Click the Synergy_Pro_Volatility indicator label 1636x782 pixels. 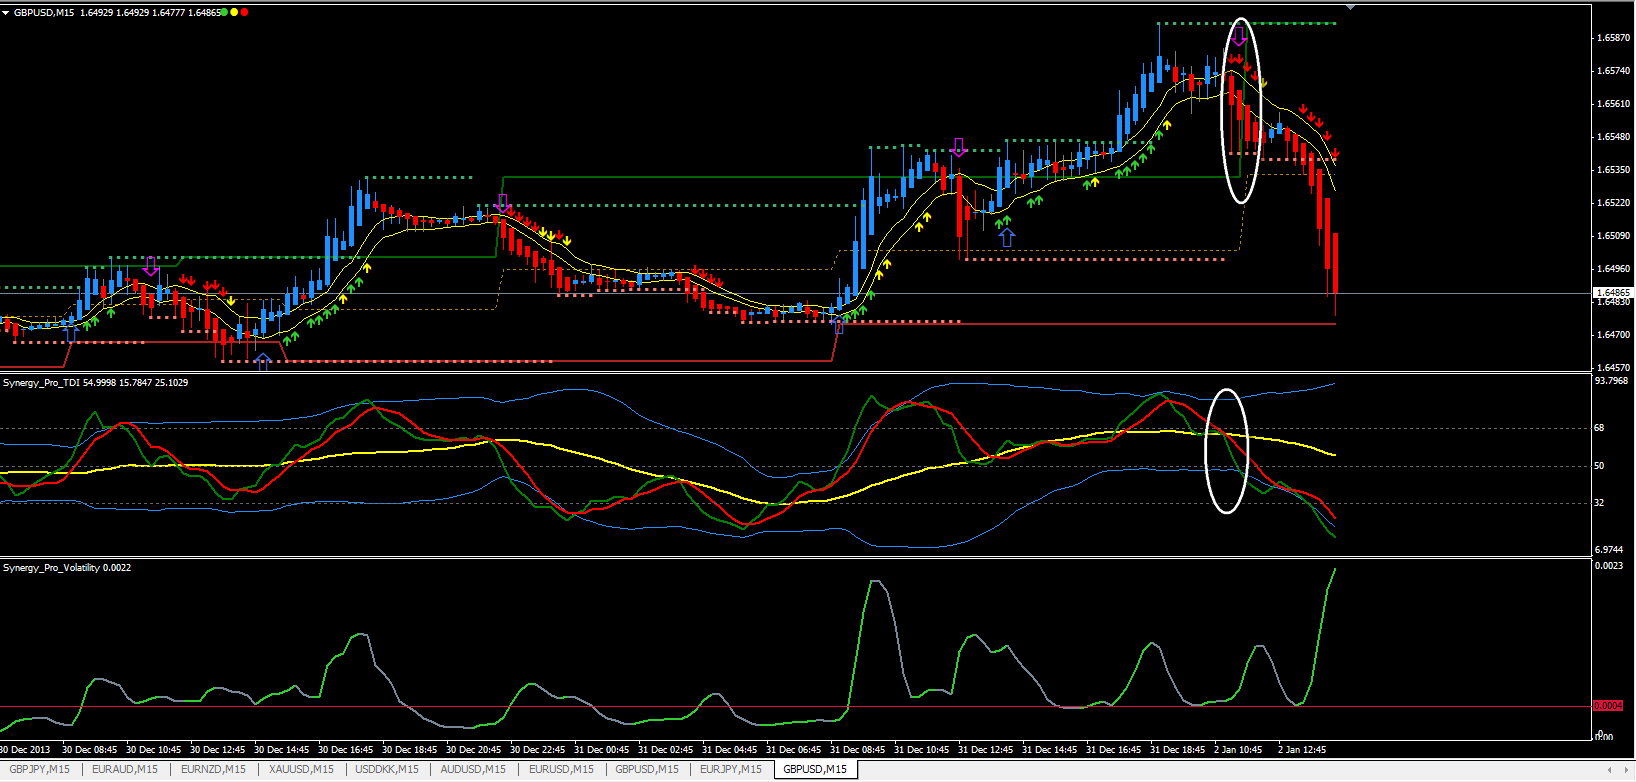66,568
